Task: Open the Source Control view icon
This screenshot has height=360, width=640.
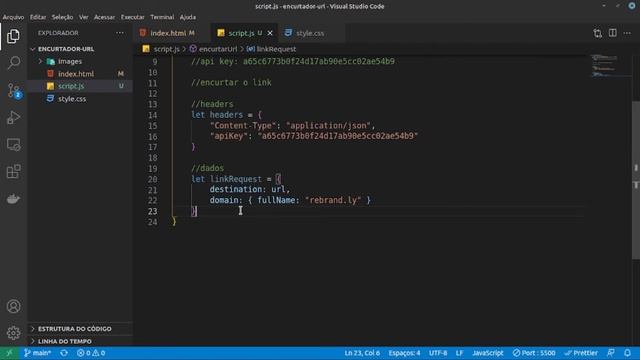Action: click(13, 90)
